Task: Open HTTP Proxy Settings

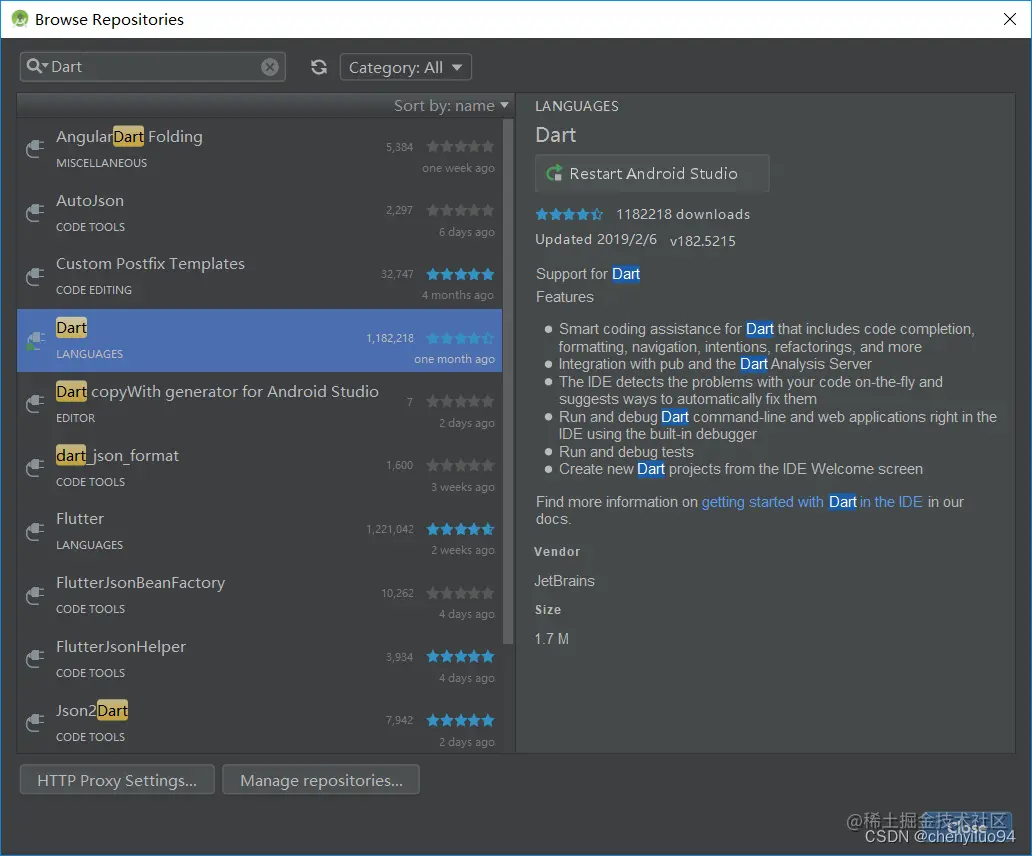Action: point(117,780)
